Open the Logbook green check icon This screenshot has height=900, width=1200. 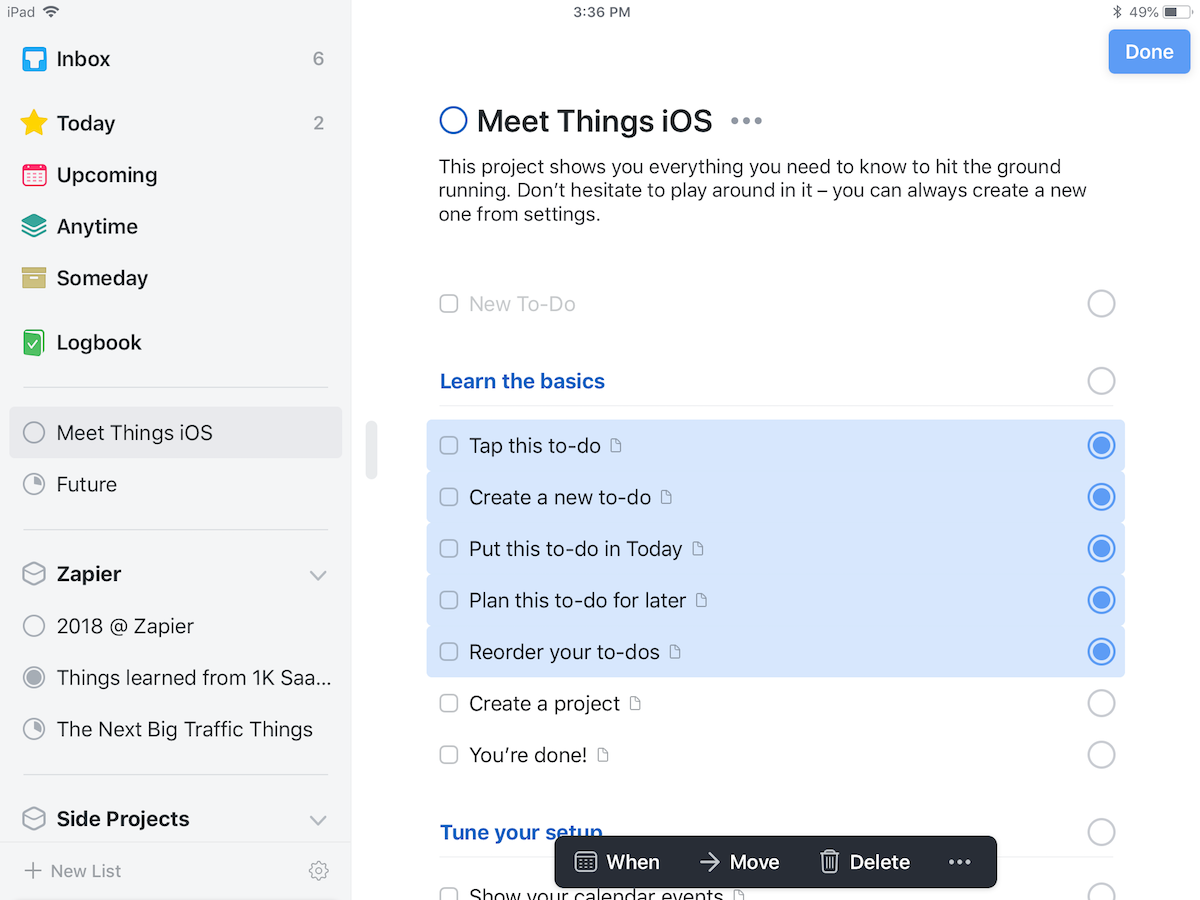tap(34, 343)
